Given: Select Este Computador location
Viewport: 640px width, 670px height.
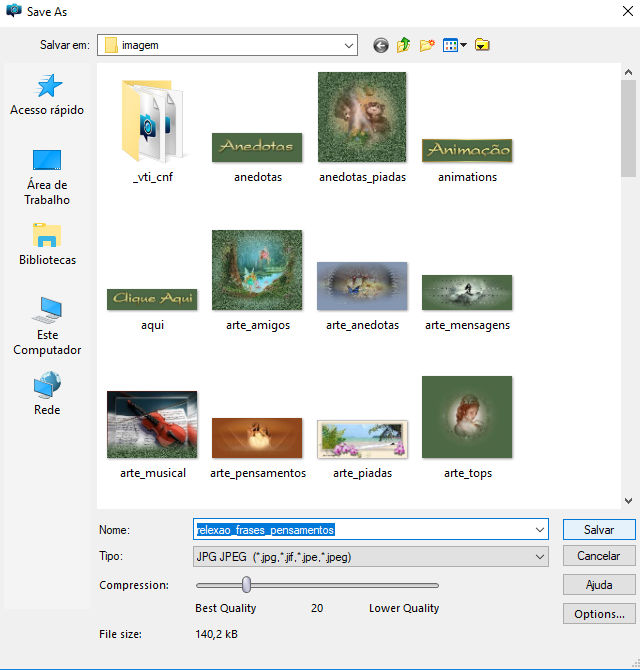Looking at the screenshot, I should (x=47, y=326).
